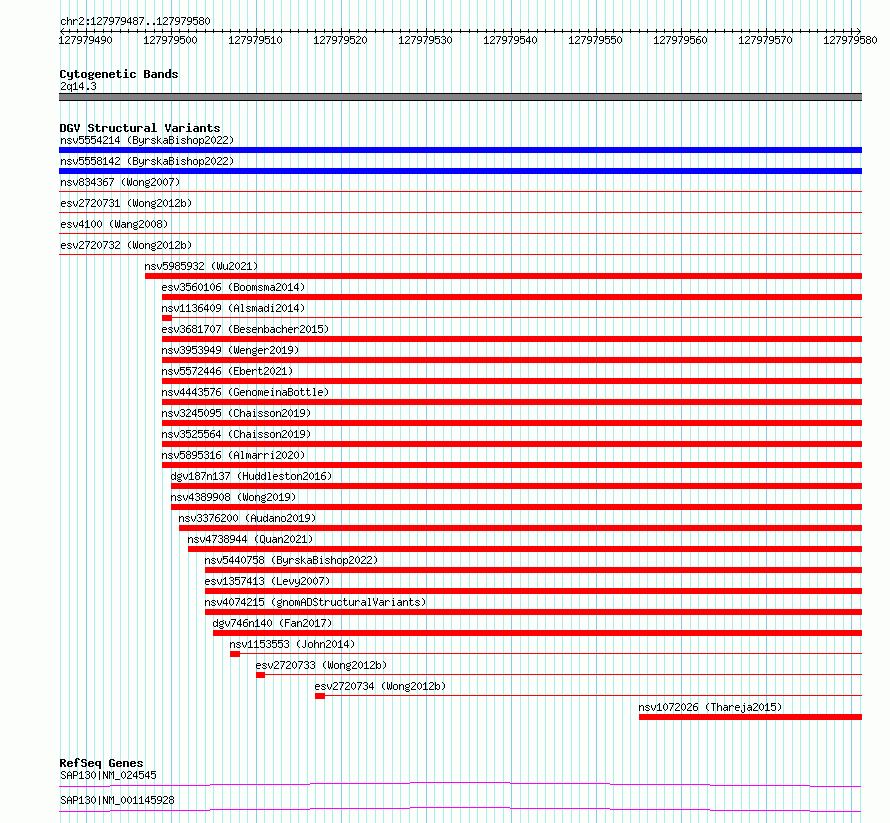Open esv2720734 (Wong2012b) label
890x823 pixels.
[380, 686]
